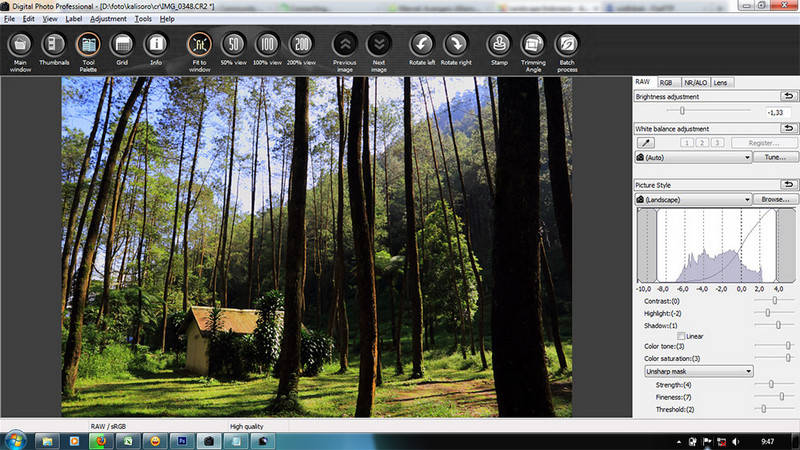
Task: Click the unsharp mask Threshold slider
Action: [773, 409]
